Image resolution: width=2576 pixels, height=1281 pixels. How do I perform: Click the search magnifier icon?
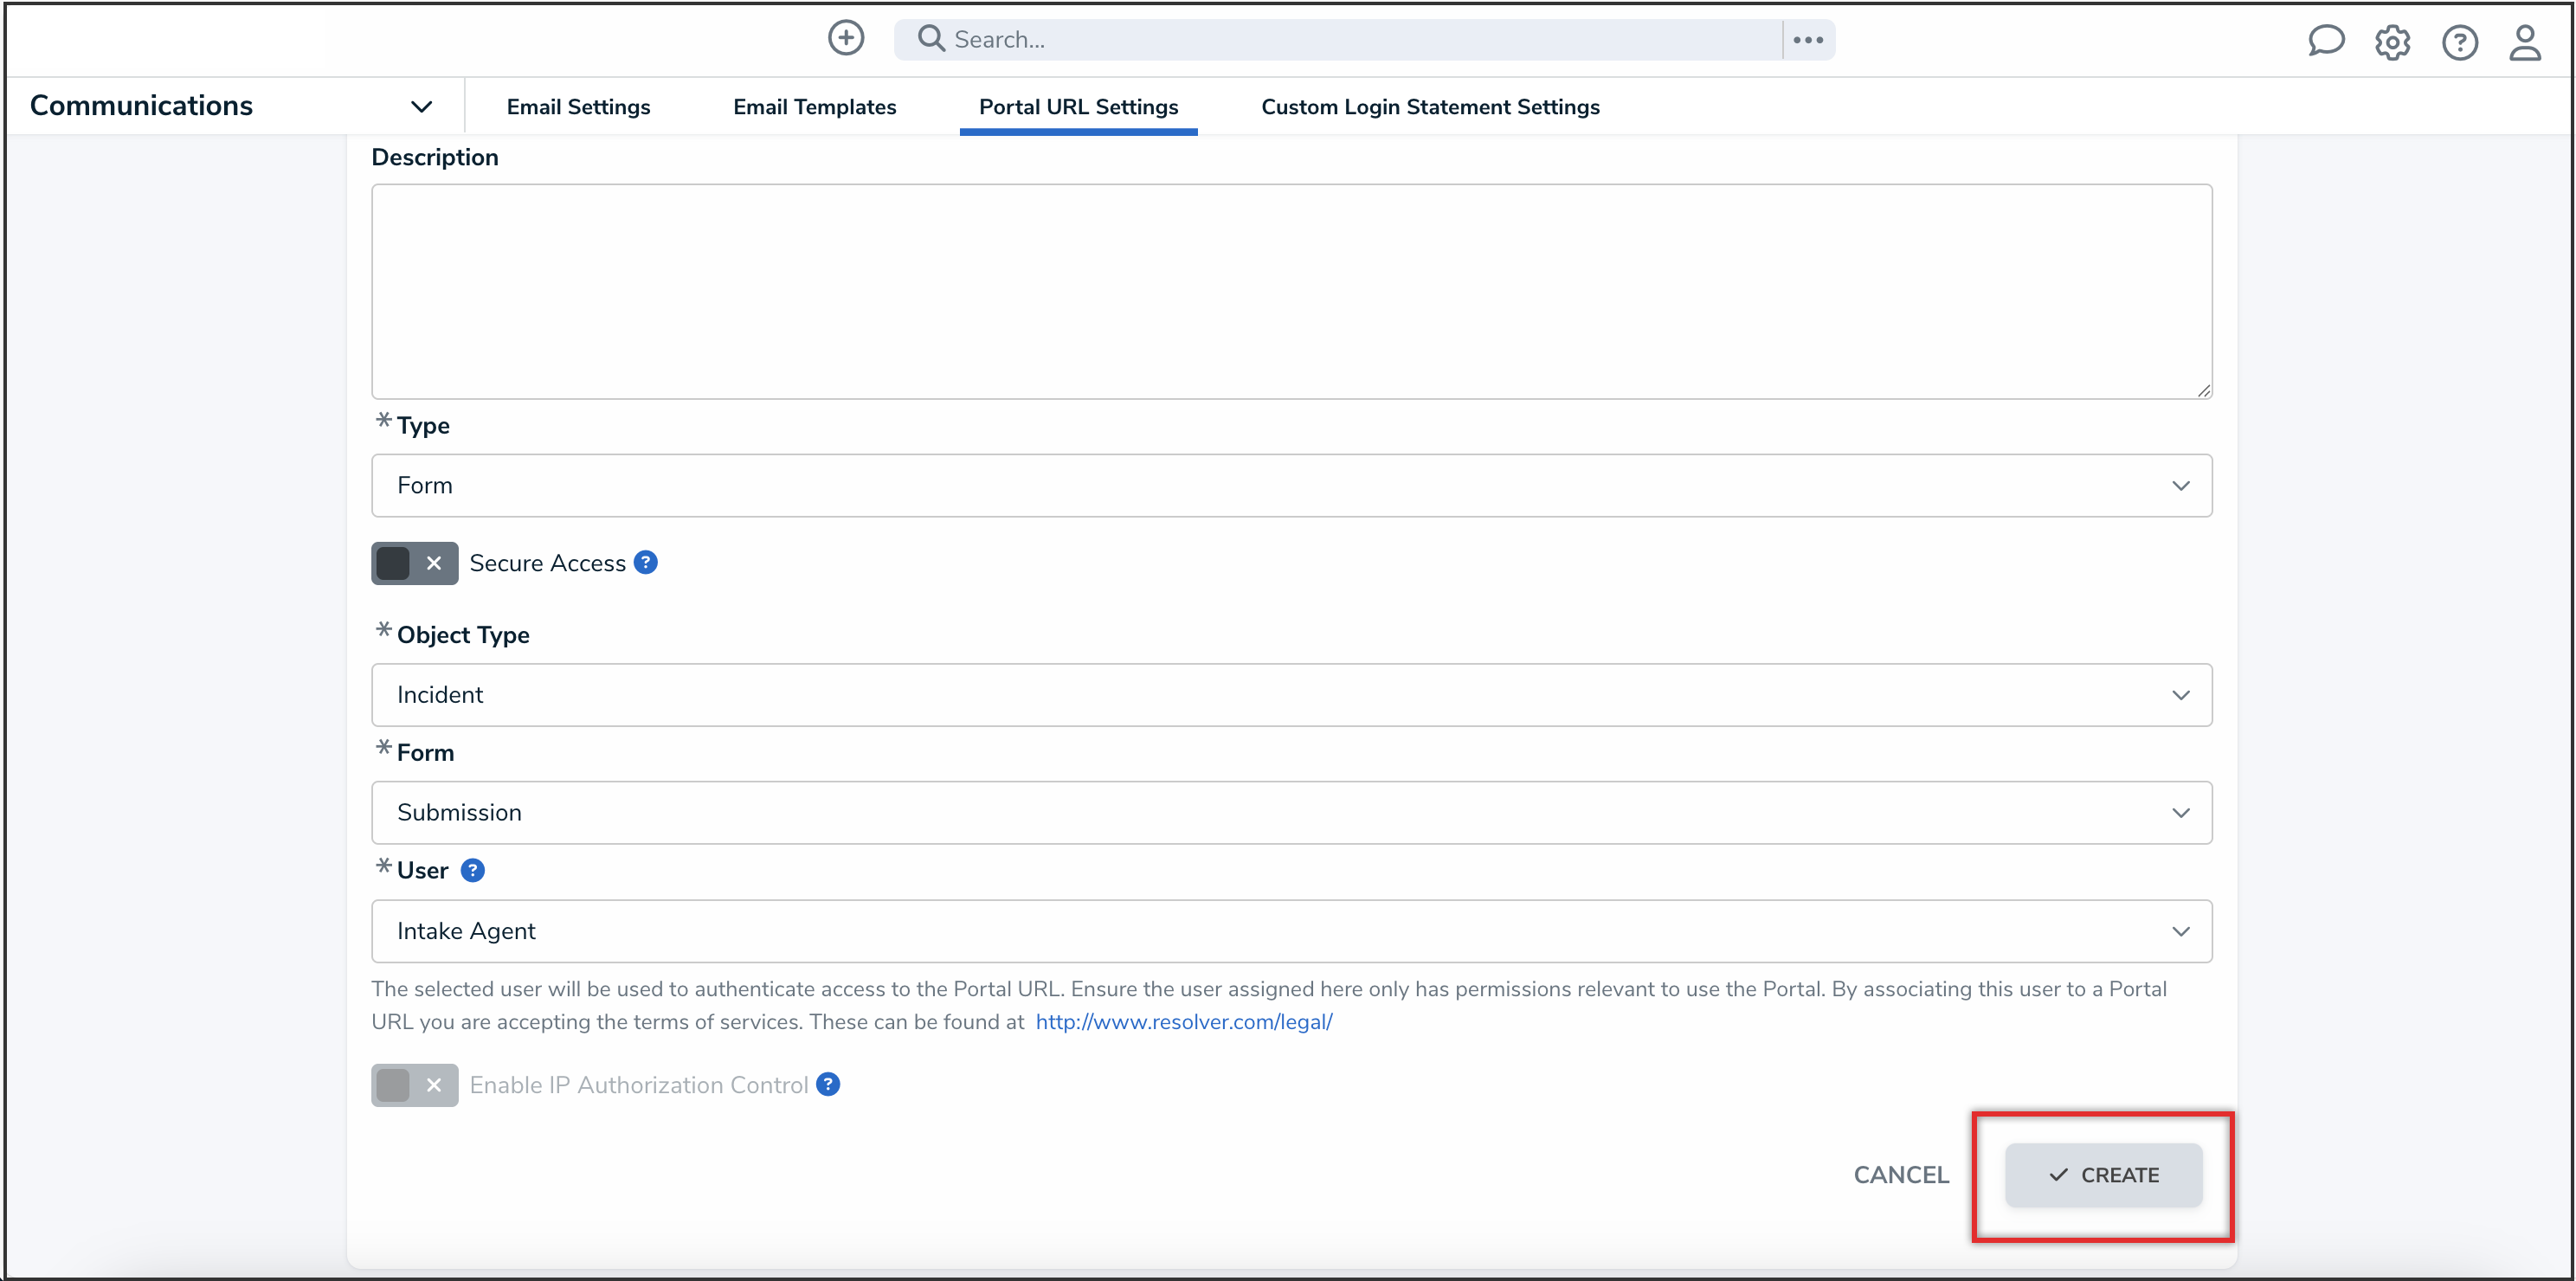(x=931, y=38)
